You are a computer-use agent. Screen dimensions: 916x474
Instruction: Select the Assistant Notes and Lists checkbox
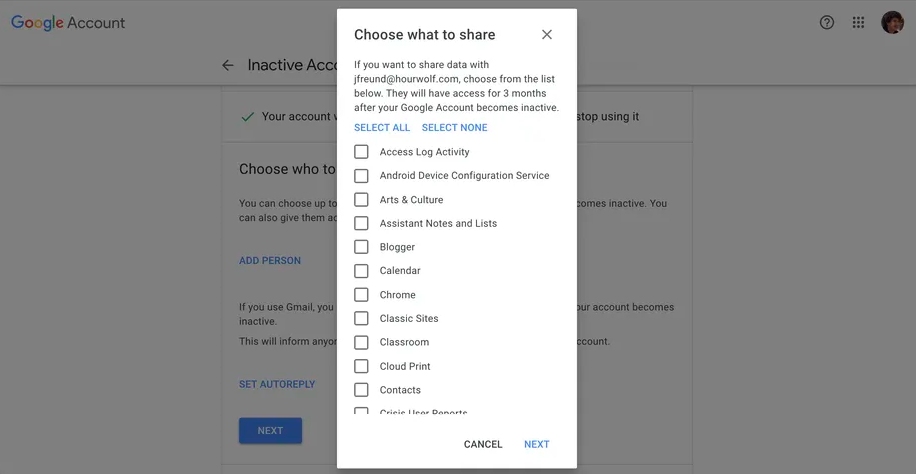361,223
